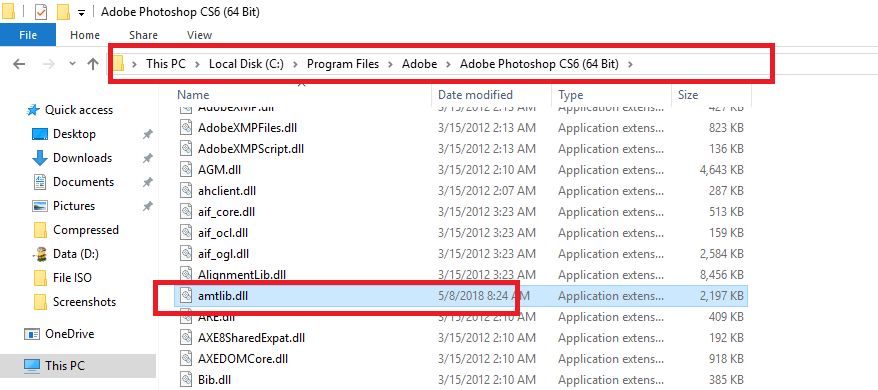Open the View ribbon tab
This screenshot has height=390, width=878.
pos(199,35)
